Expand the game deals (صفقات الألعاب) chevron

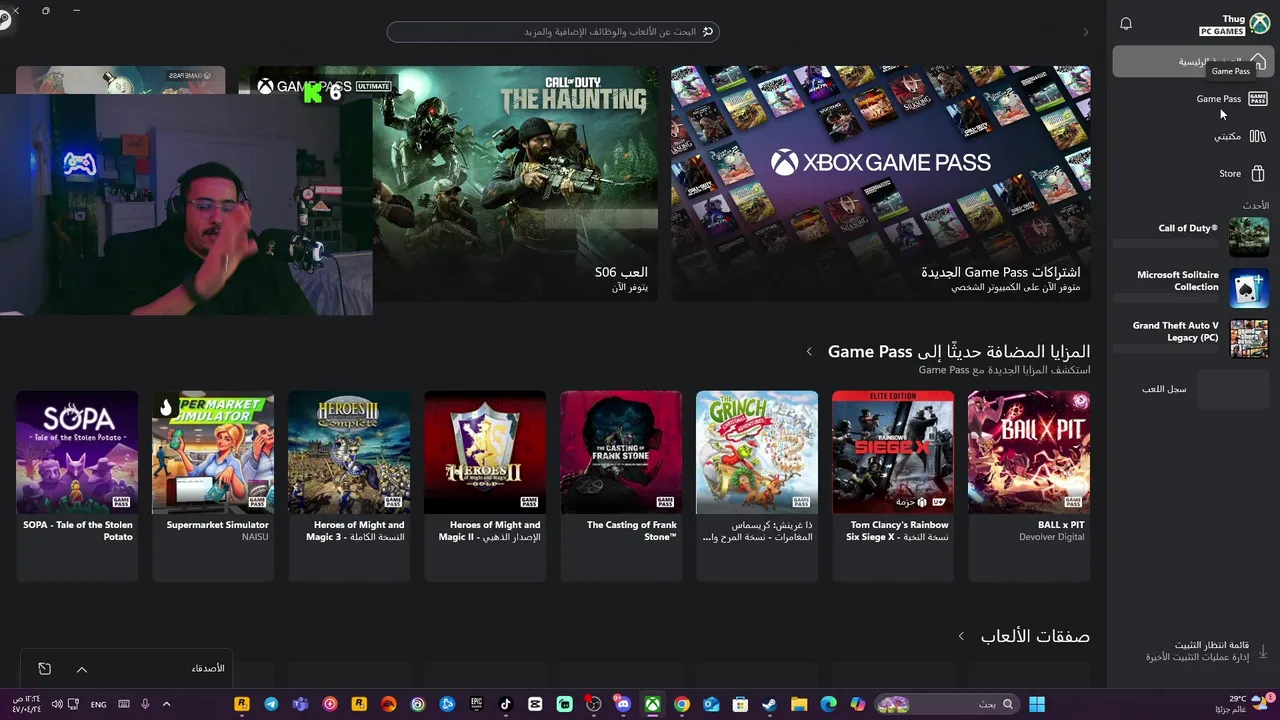(x=961, y=636)
